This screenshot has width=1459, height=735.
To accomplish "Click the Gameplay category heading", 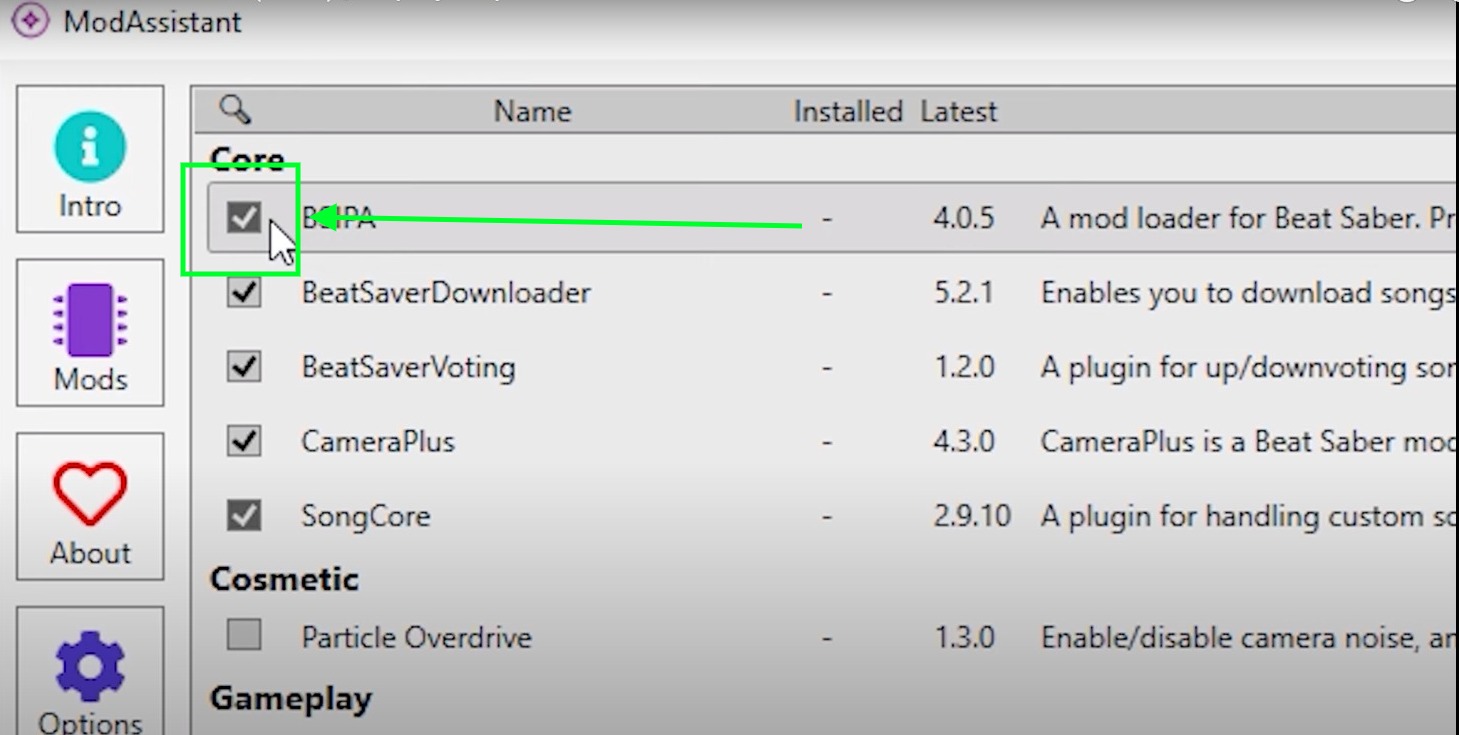I will pos(291,698).
